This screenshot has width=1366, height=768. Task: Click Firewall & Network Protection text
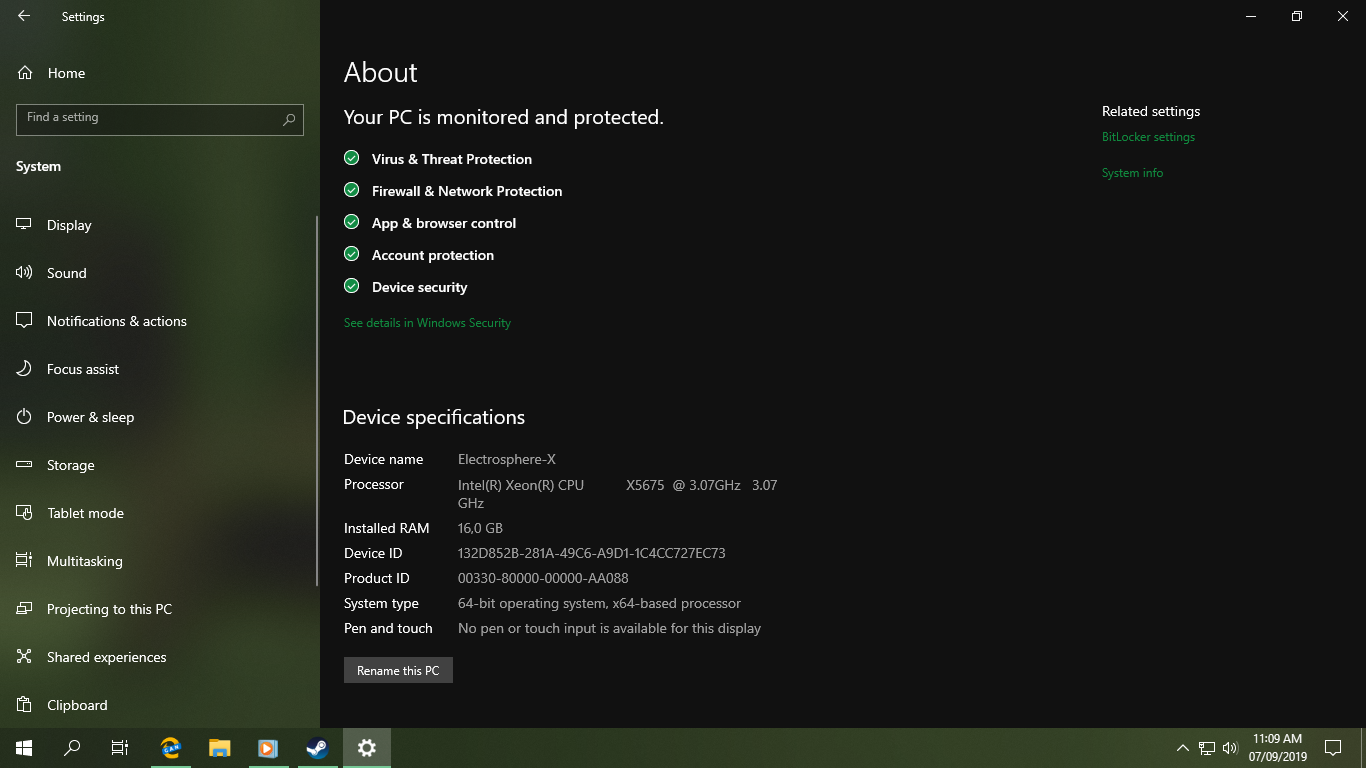pos(467,191)
